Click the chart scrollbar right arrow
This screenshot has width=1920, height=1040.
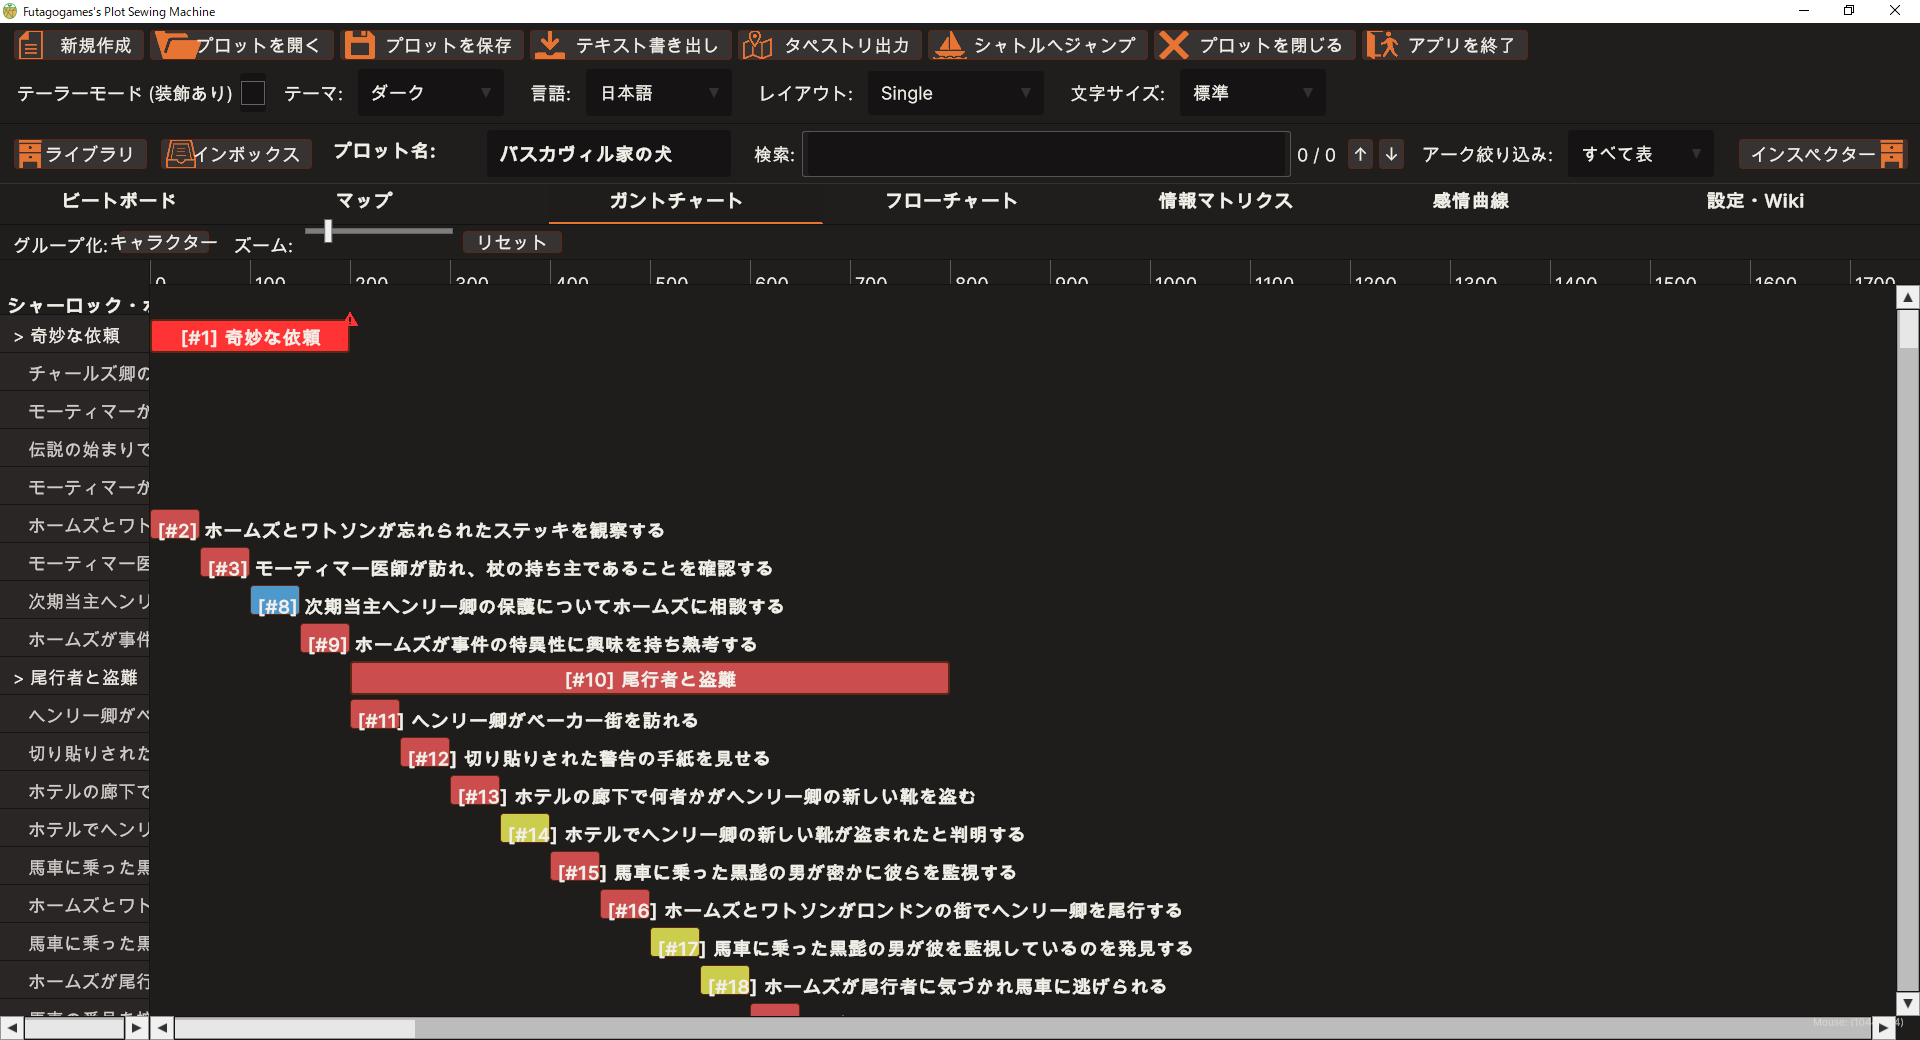(x=1883, y=1028)
